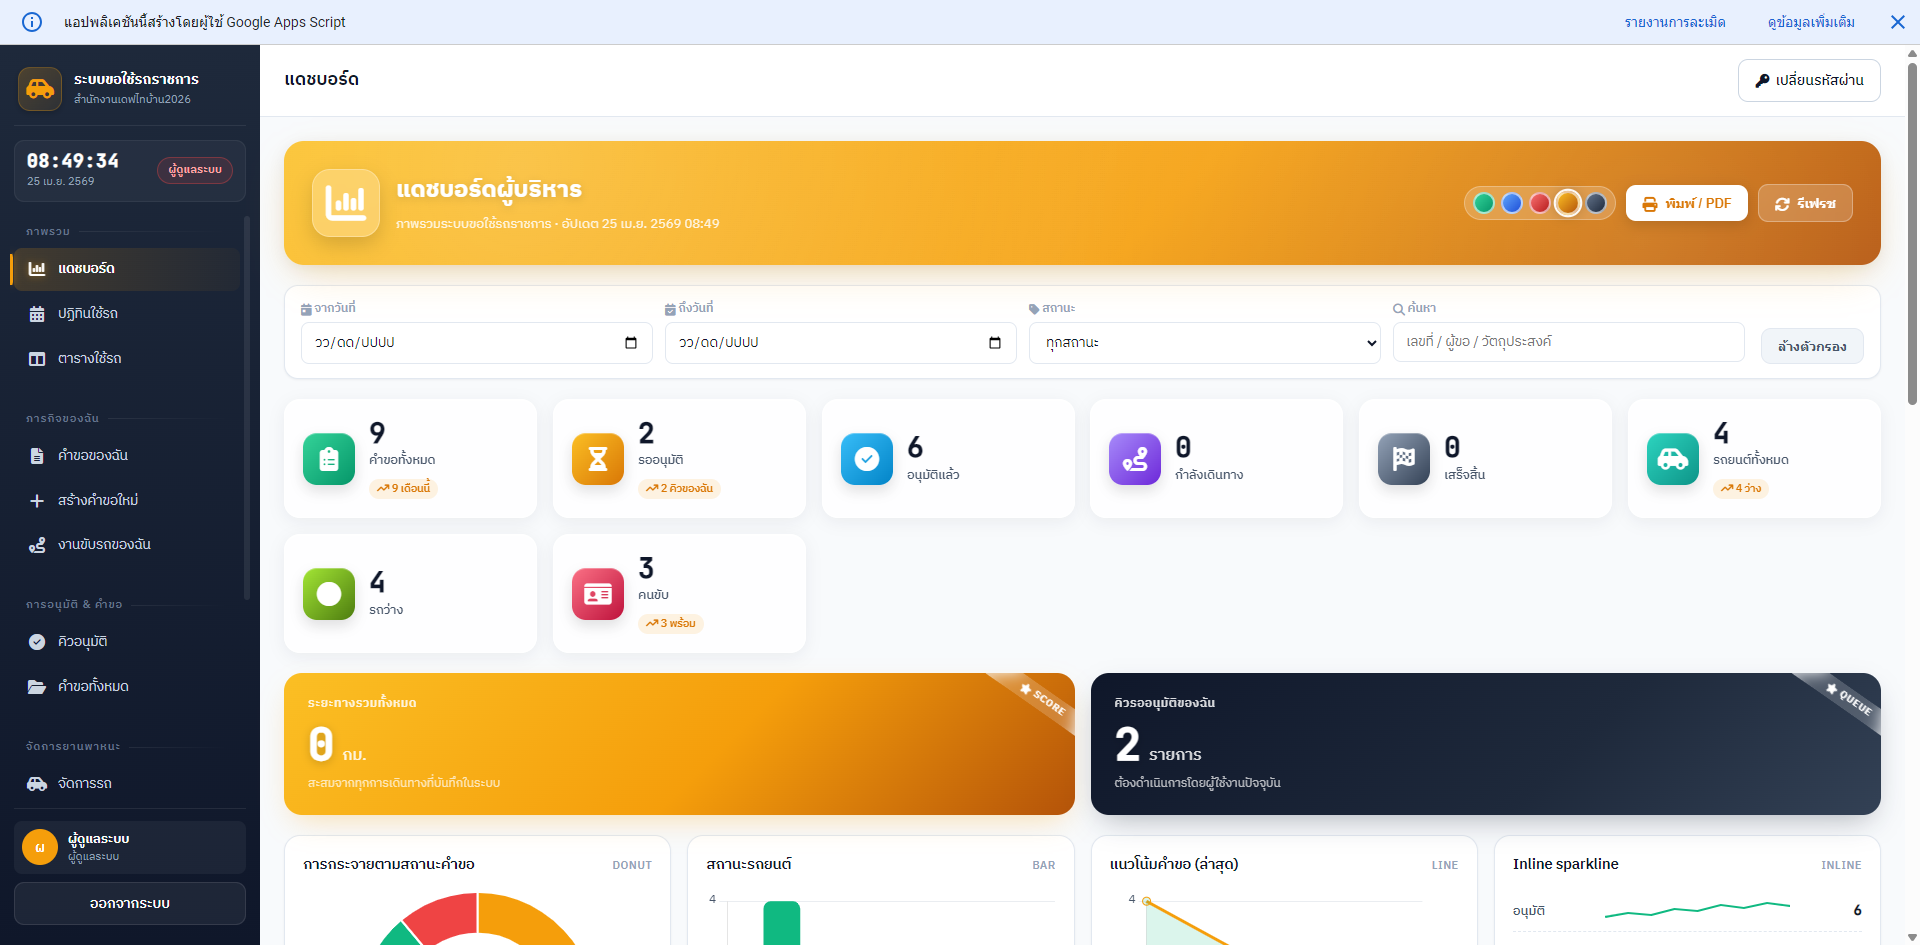Choose the dark slate theme color dot
1920x945 pixels.
click(1596, 203)
